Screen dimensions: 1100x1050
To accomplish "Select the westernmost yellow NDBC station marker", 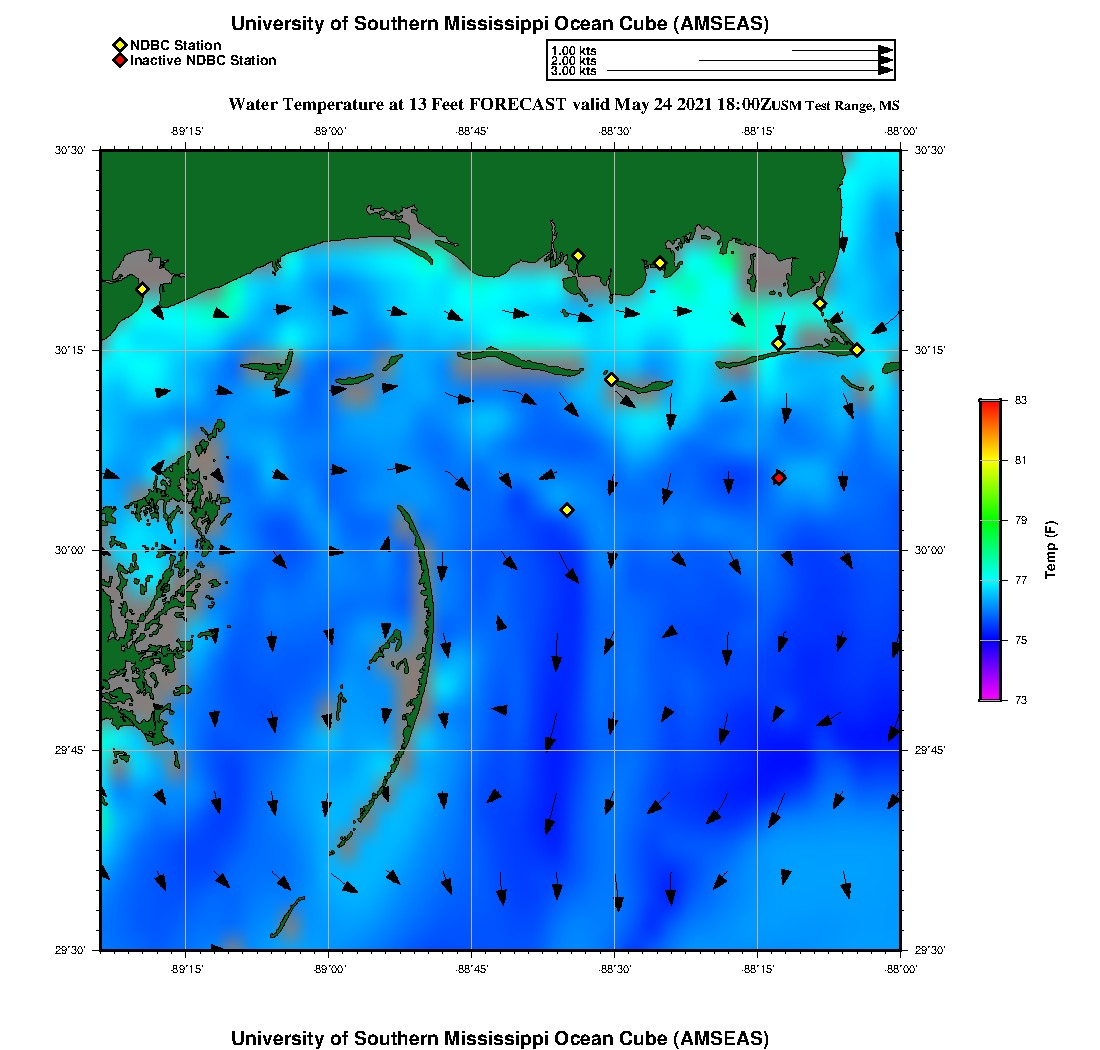I will [142, 289].
